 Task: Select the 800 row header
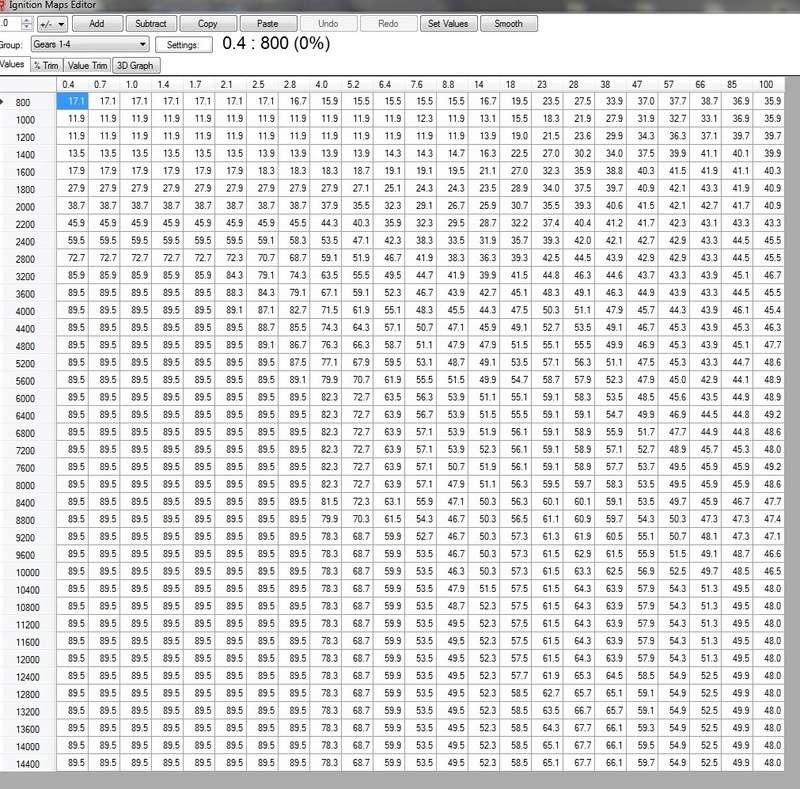(x=28, y=102)
